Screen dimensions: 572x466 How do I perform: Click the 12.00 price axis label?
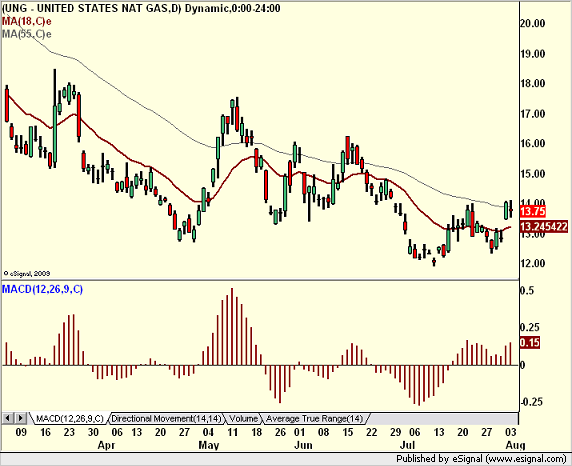(533, 263)
